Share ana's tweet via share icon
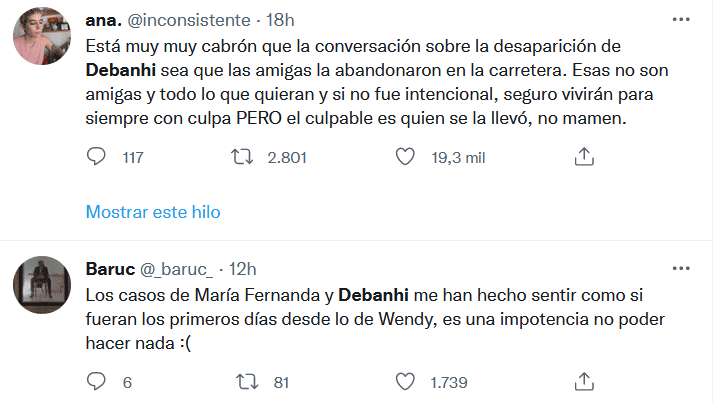Screen dimensions: 714x402 [586, 157]
